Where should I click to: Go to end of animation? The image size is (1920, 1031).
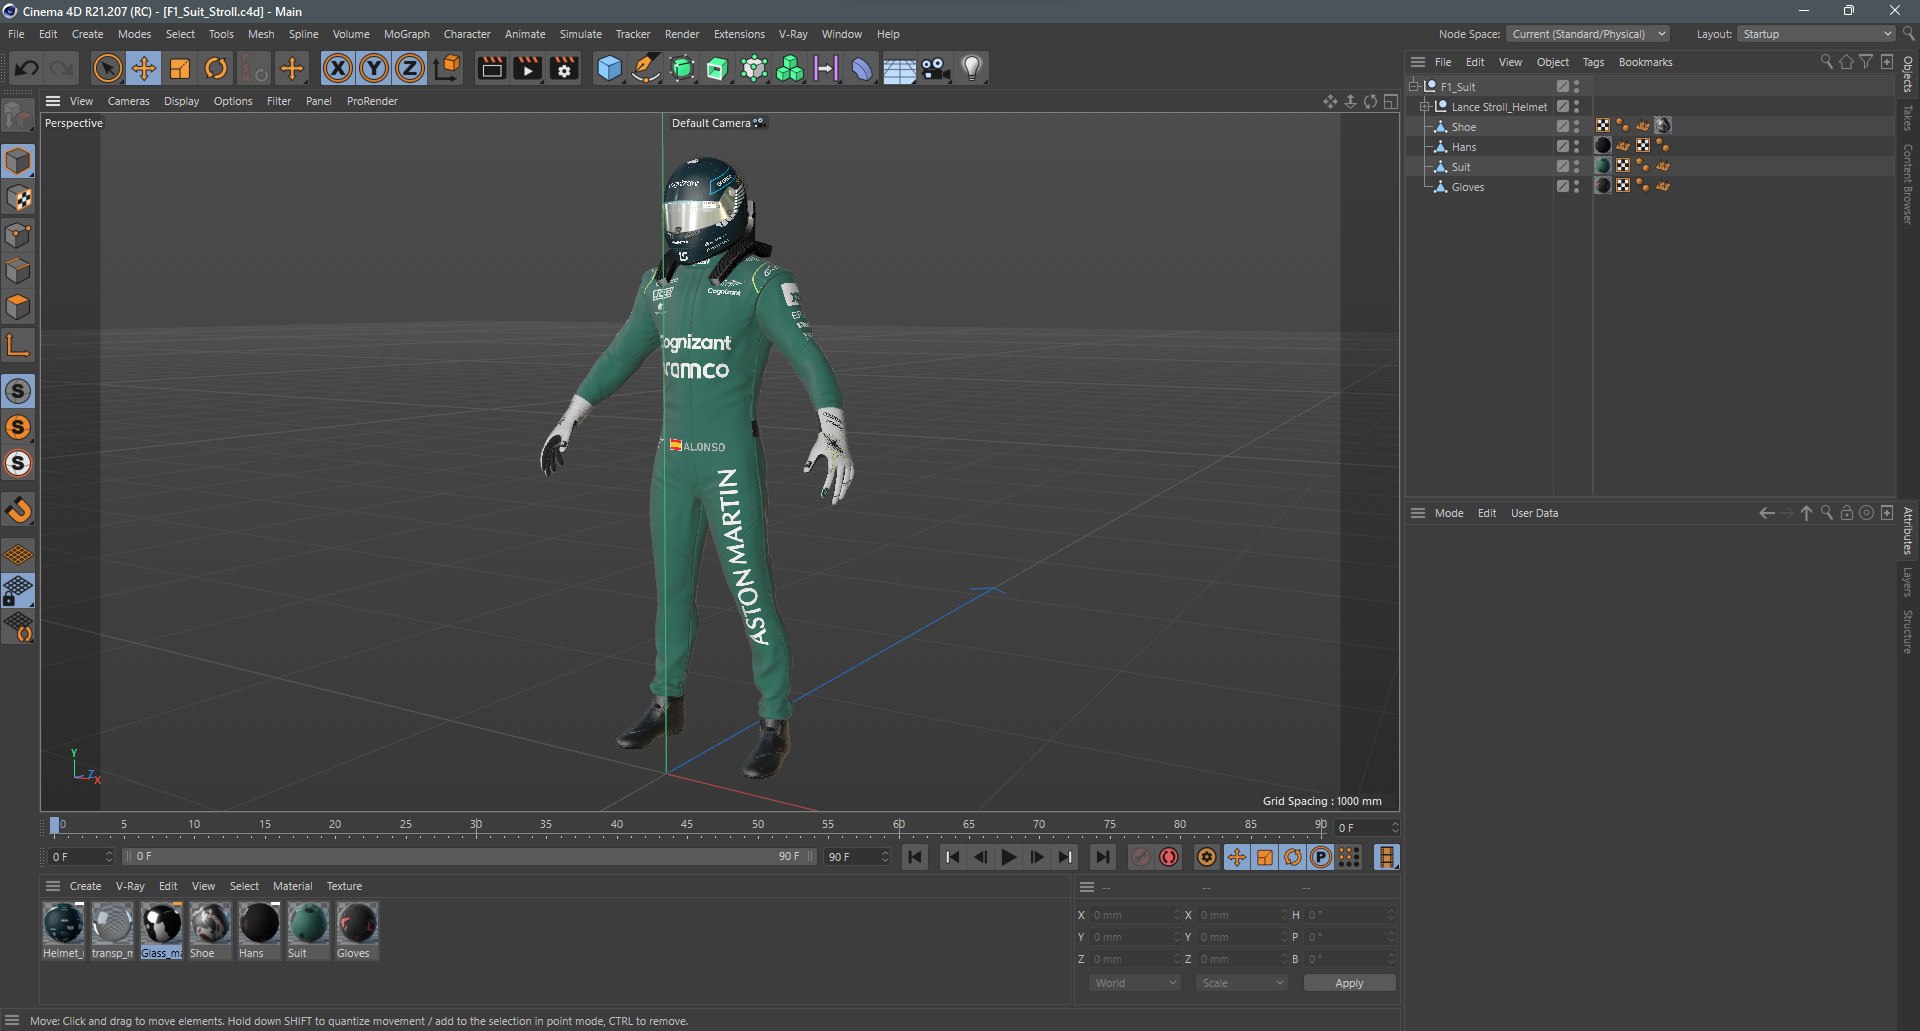click(1102, 857)
